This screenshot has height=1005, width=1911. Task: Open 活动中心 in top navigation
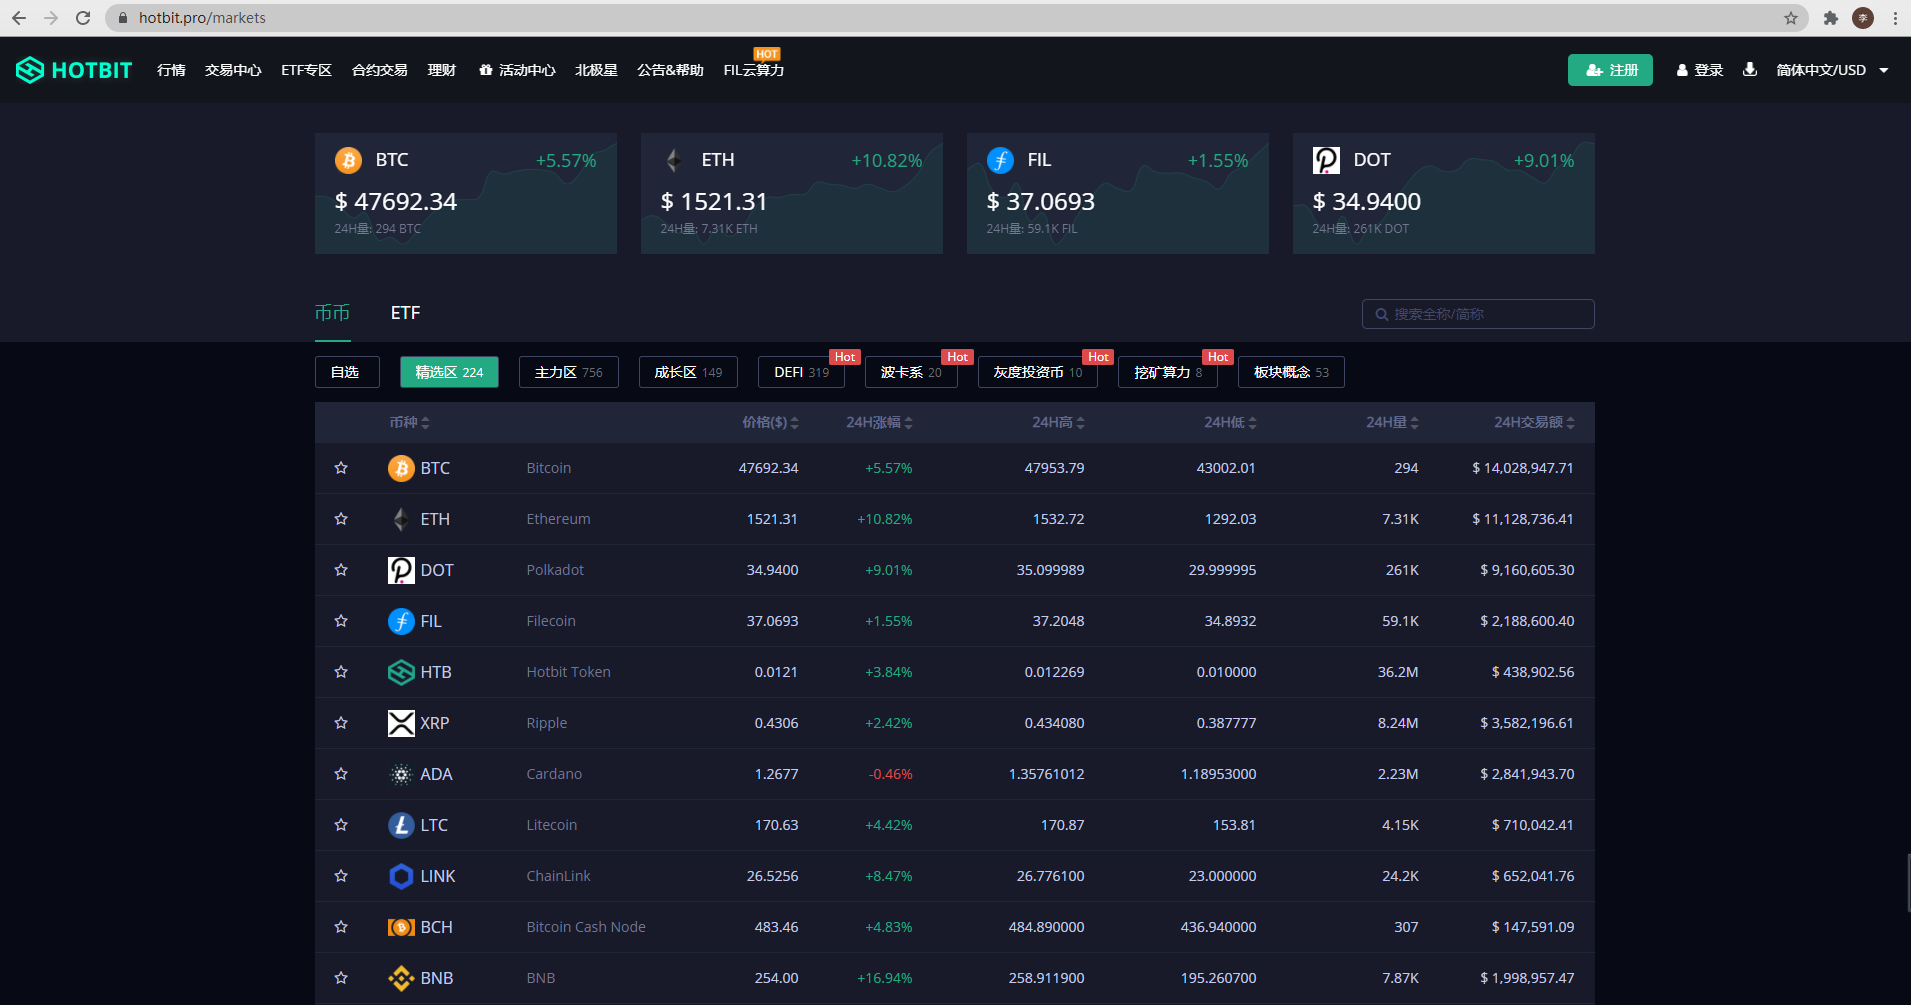tap(517, 70)
